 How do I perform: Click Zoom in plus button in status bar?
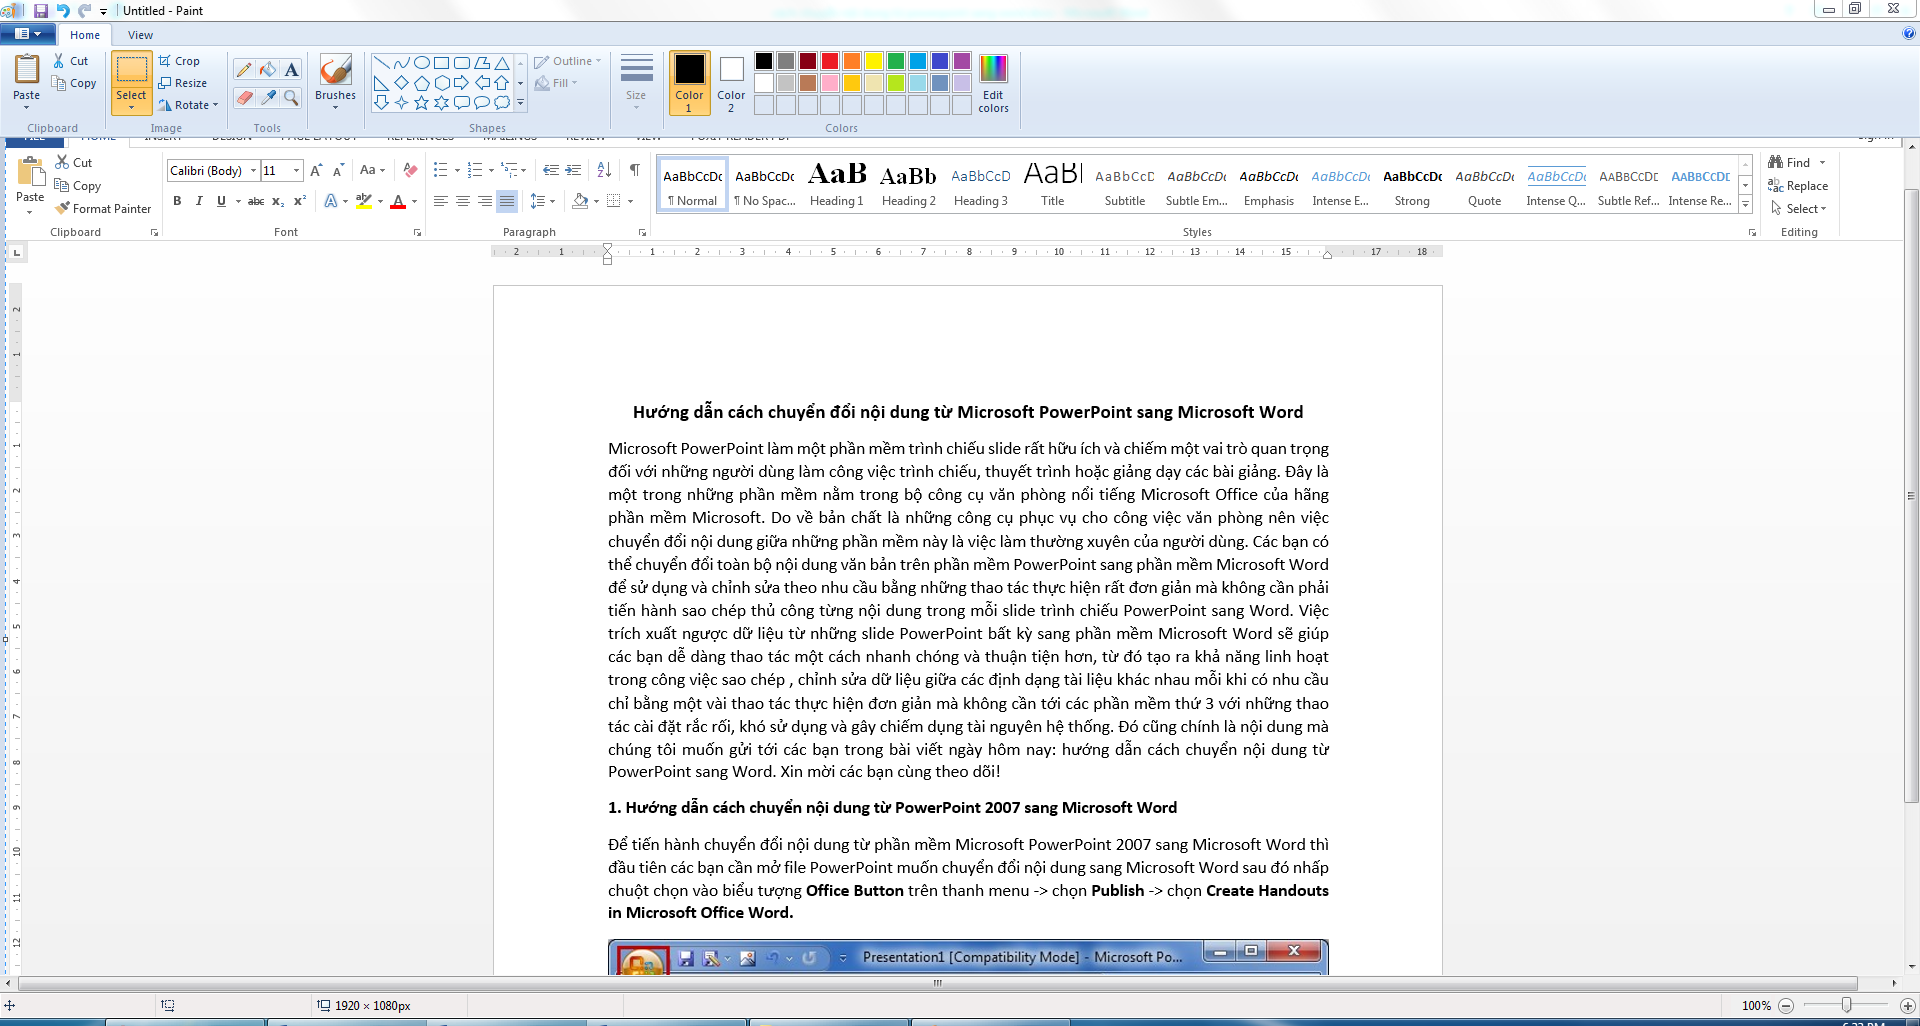pos(1907,1005)
